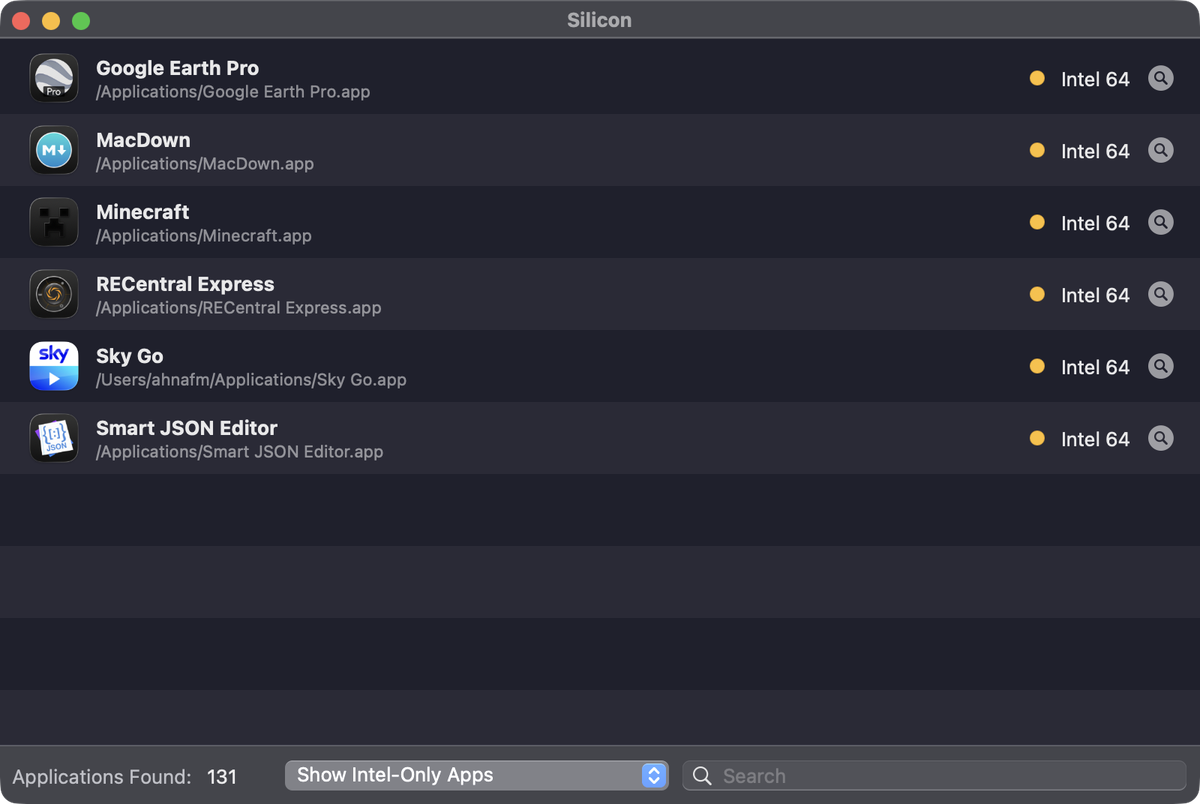Image resolution: width=1200 pixels, height=804 pixels.
Task: Click the search field's magnifying glass icon
Action: coord(702,776)
